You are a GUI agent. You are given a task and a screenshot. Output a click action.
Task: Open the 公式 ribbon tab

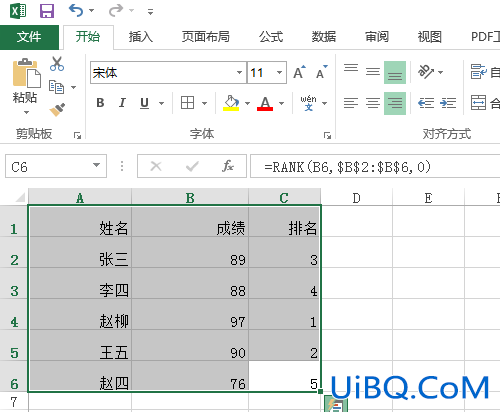[271, 37]
